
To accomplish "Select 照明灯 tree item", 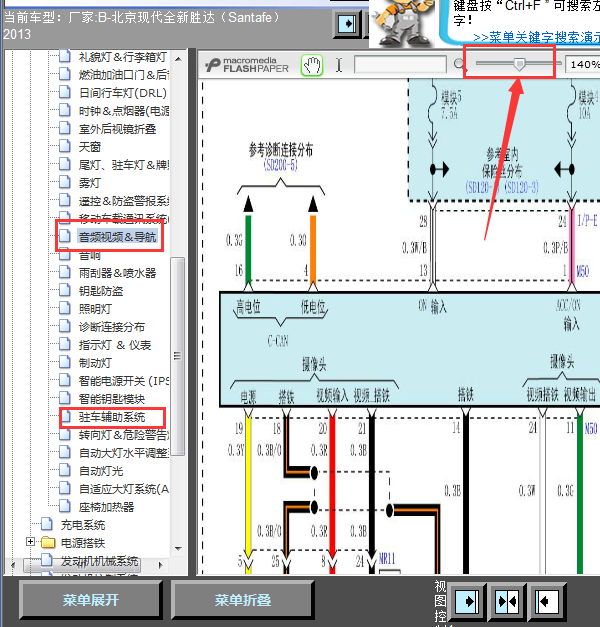I will (x=95, y=309).
